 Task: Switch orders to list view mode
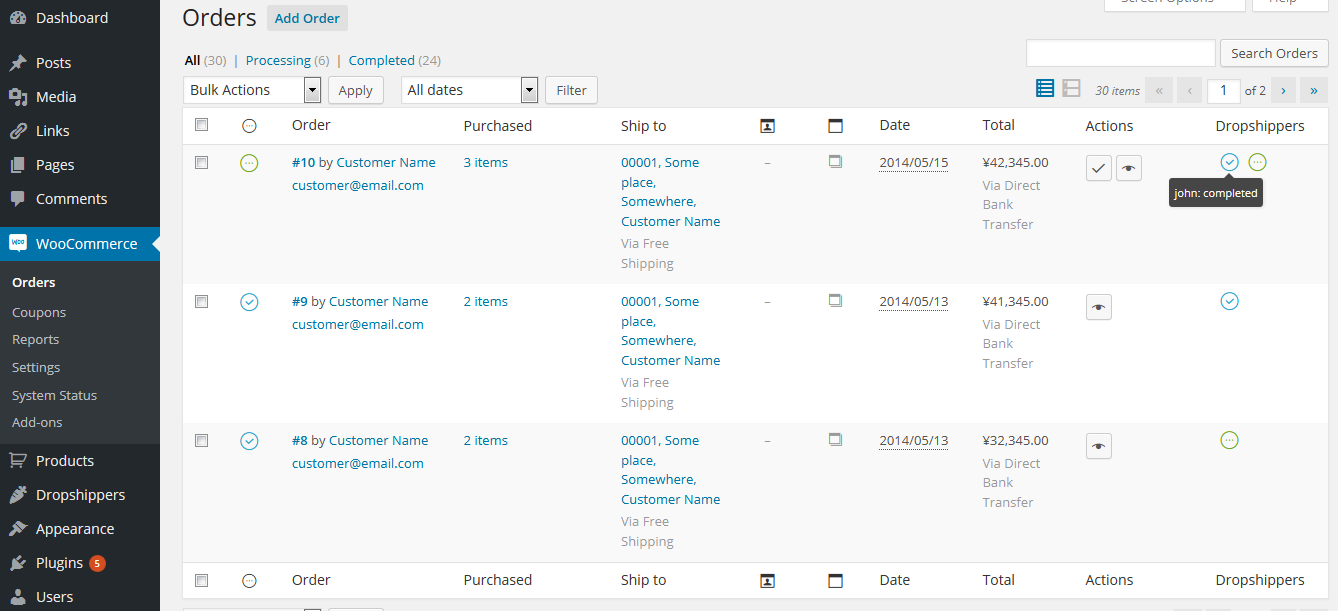pos(1044,88)
